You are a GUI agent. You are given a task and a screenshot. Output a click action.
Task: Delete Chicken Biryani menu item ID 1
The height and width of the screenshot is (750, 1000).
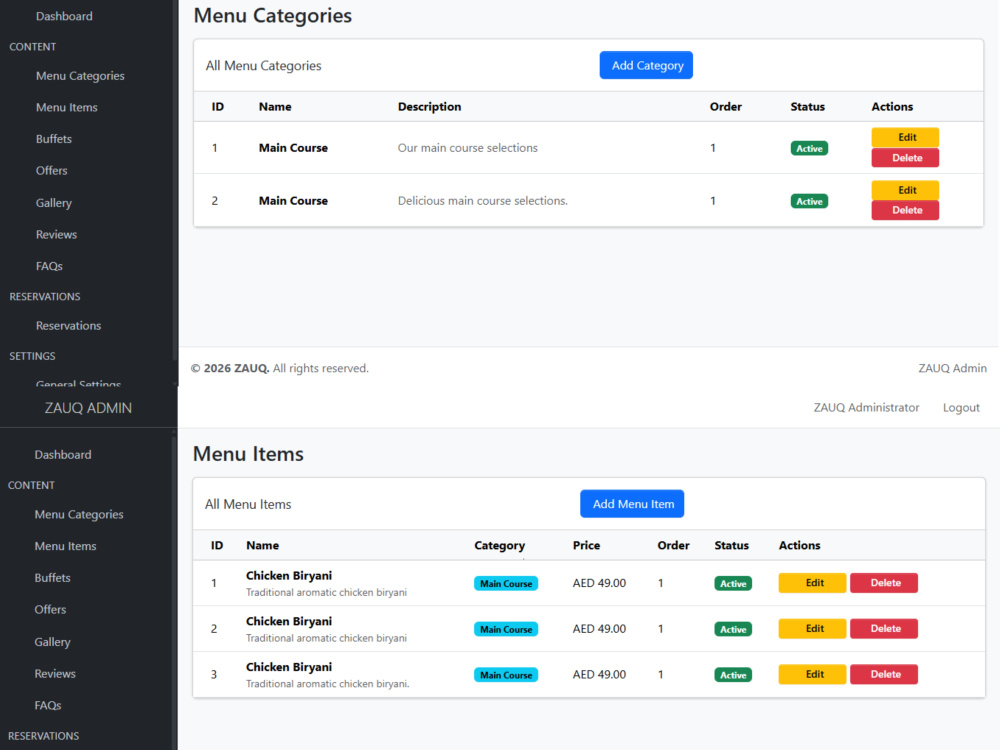point(884,583)
